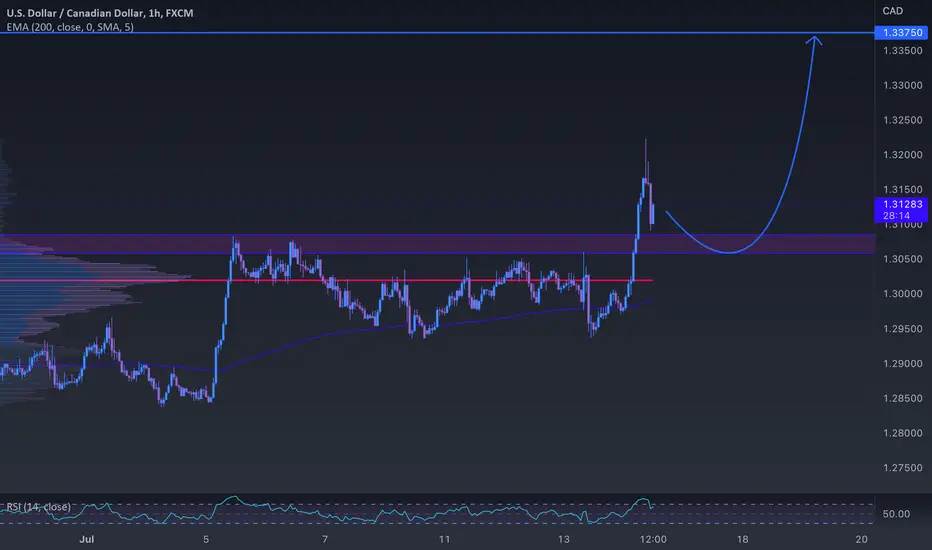Select the red horizontal support line
Screen dimensions: 932x550
pyautogui.click(x=326, y=280)
